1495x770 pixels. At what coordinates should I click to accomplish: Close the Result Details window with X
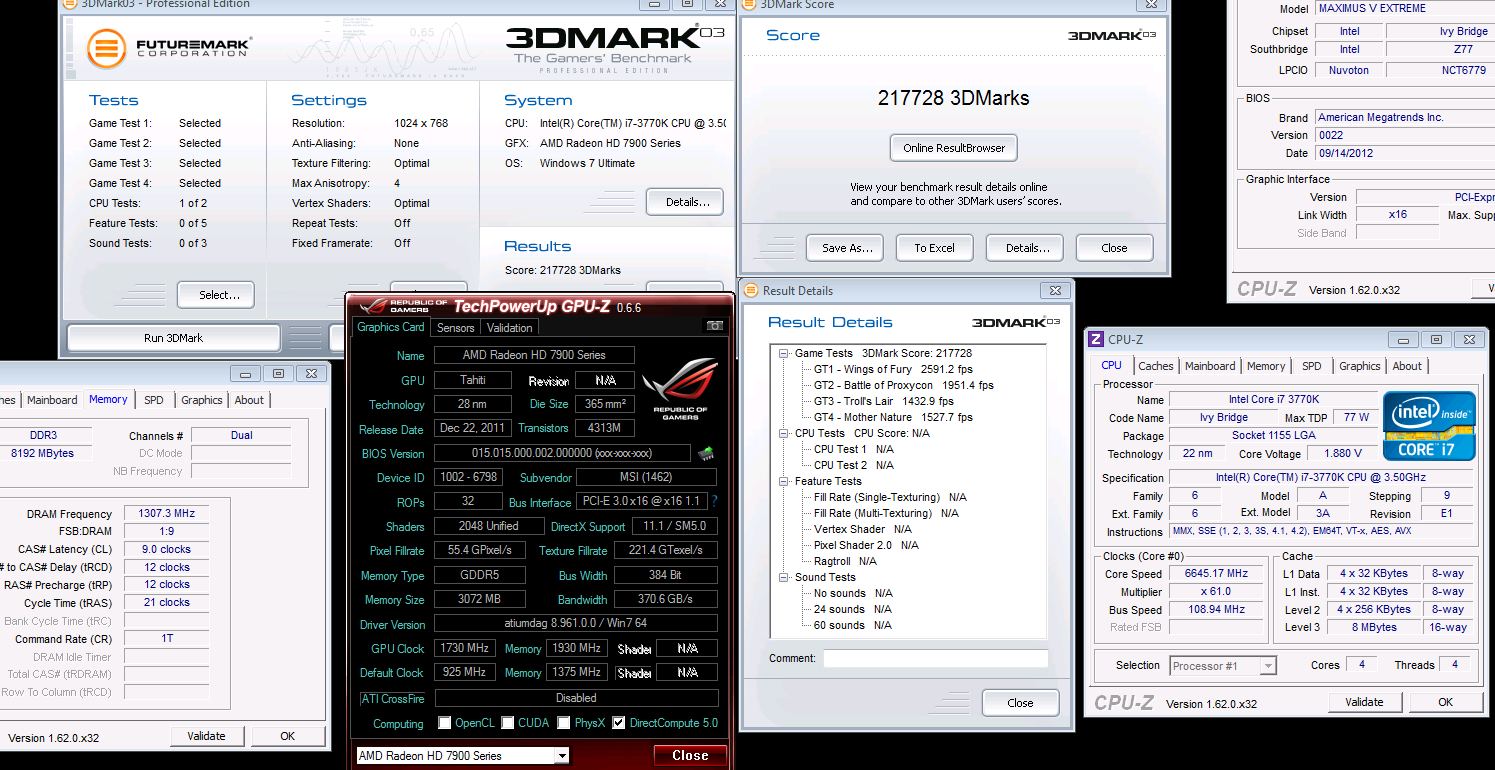click(1054, 291)
